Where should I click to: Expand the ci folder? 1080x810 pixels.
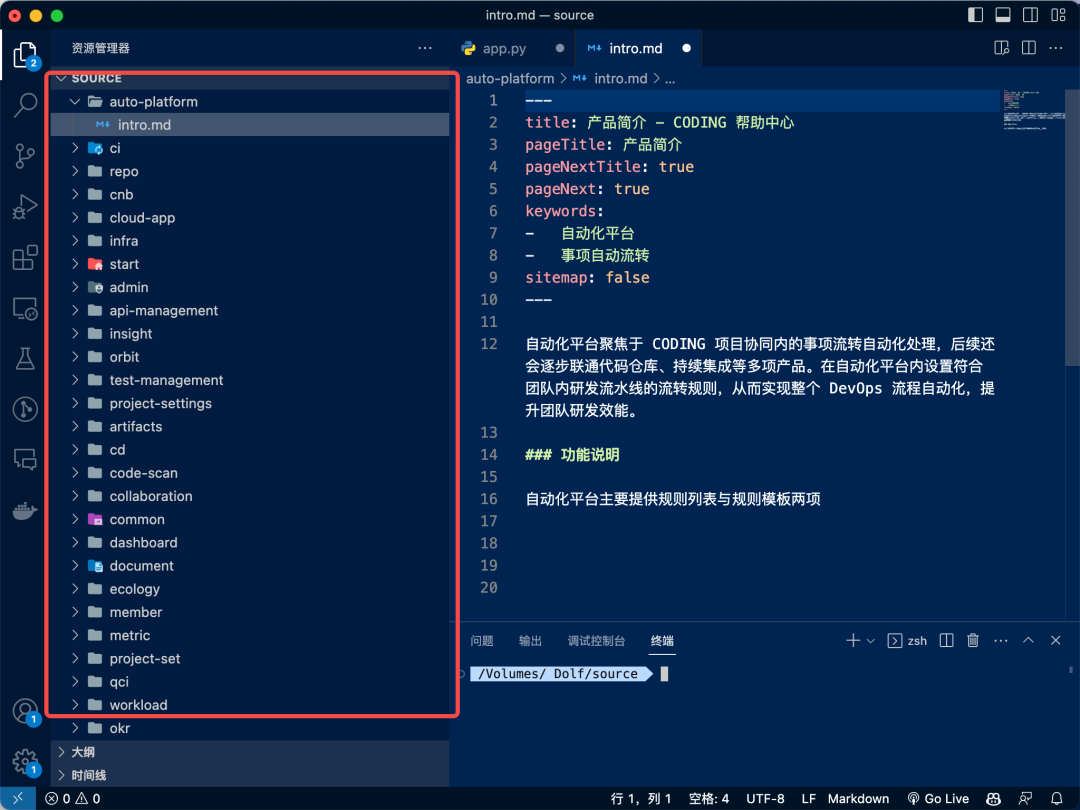coord(75,148)
